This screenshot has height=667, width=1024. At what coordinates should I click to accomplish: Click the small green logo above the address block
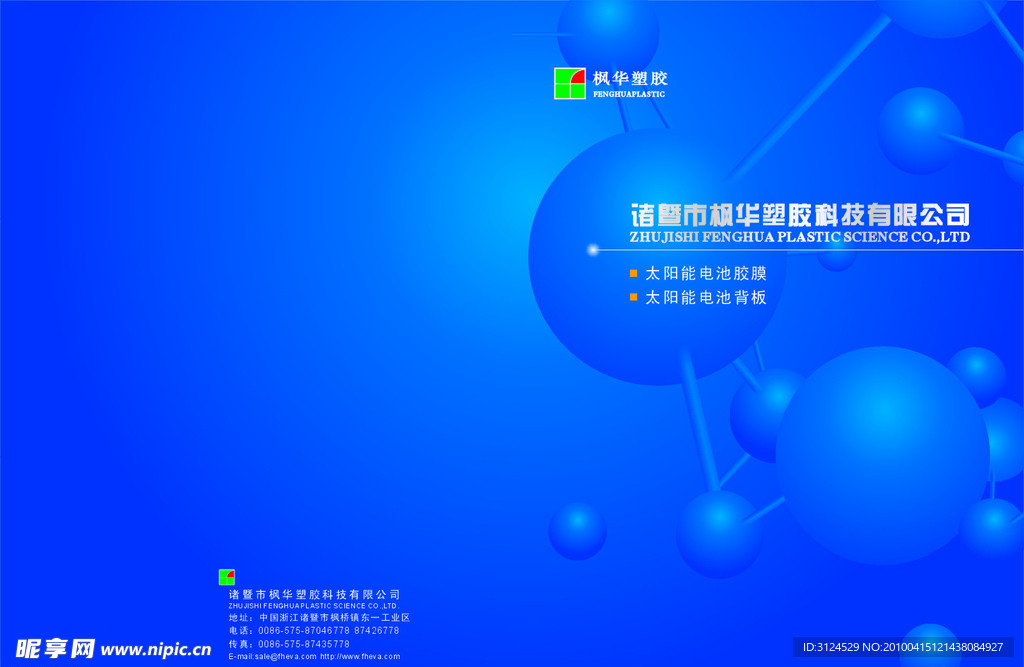point(227,577)
